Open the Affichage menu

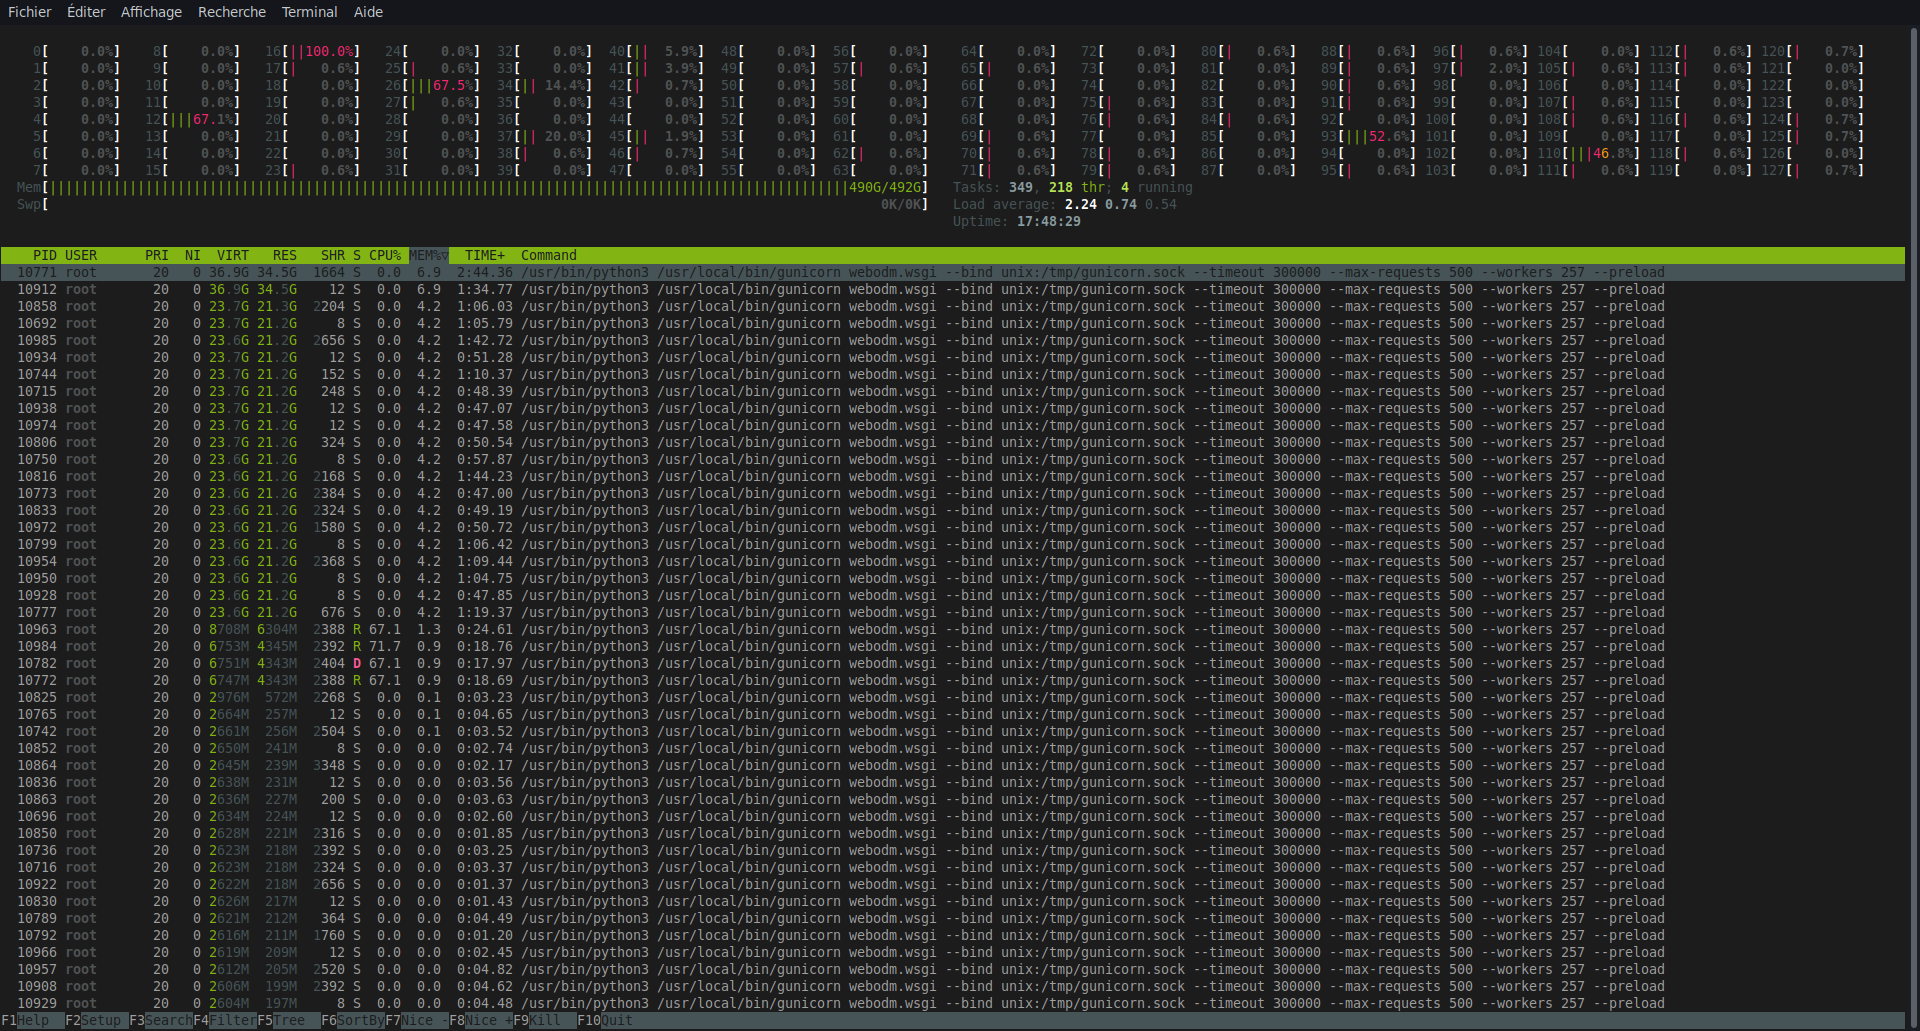pos(151,12)
